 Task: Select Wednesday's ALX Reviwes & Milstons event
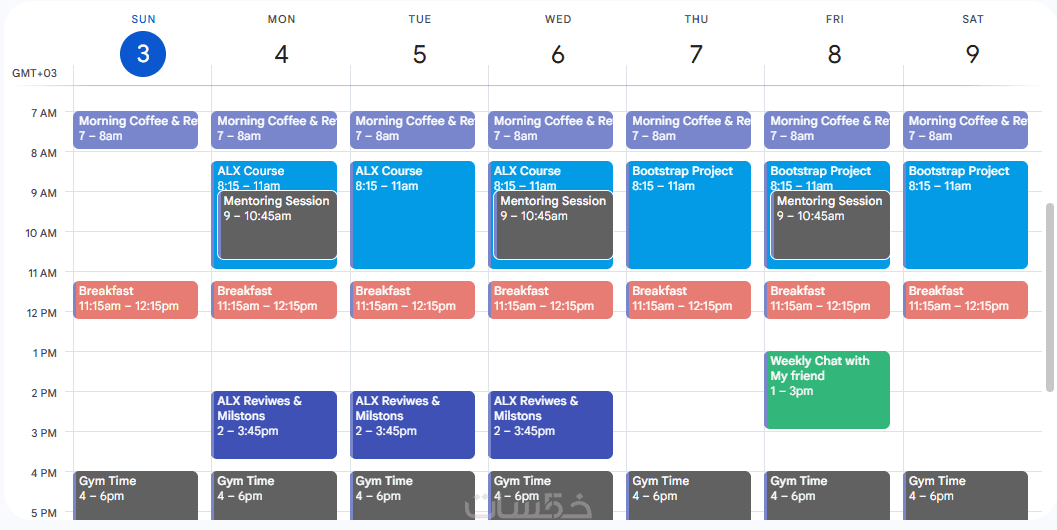pos(550,425)
